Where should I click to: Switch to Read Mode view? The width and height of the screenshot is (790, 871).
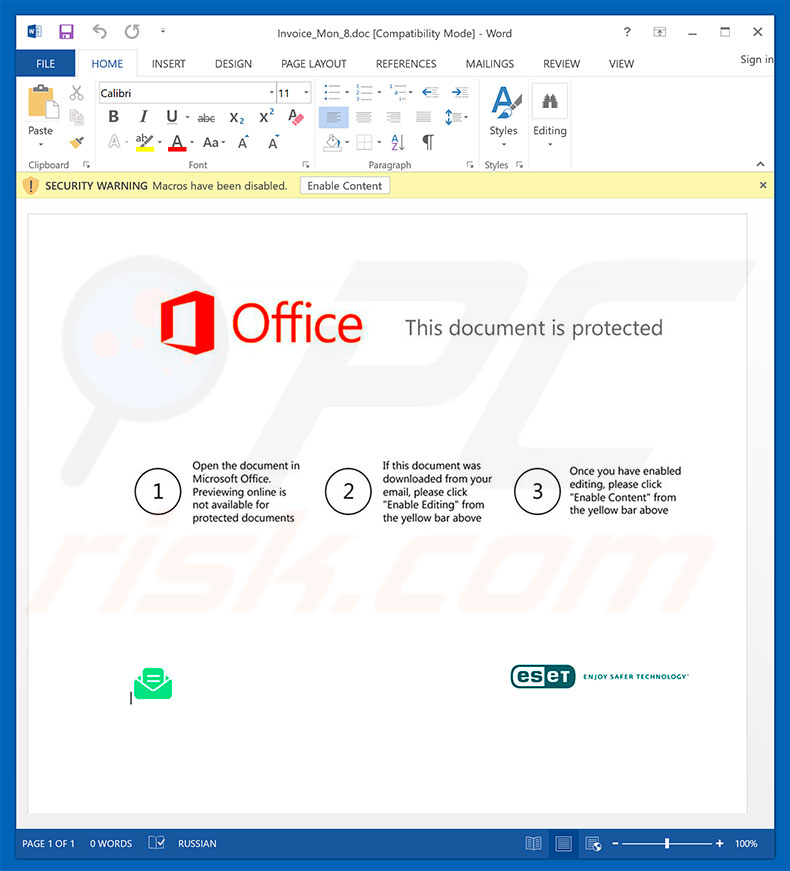[533, 843]
